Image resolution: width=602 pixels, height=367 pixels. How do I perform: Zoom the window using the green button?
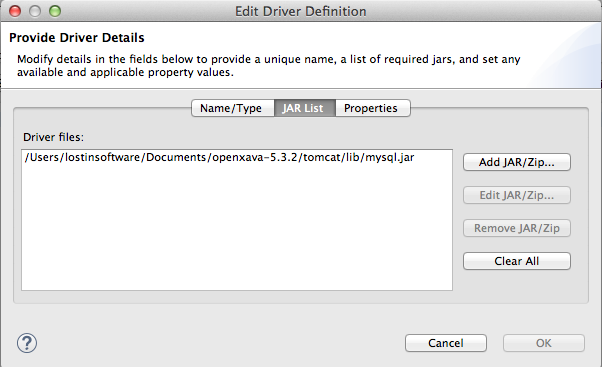(x=55, y=11)
